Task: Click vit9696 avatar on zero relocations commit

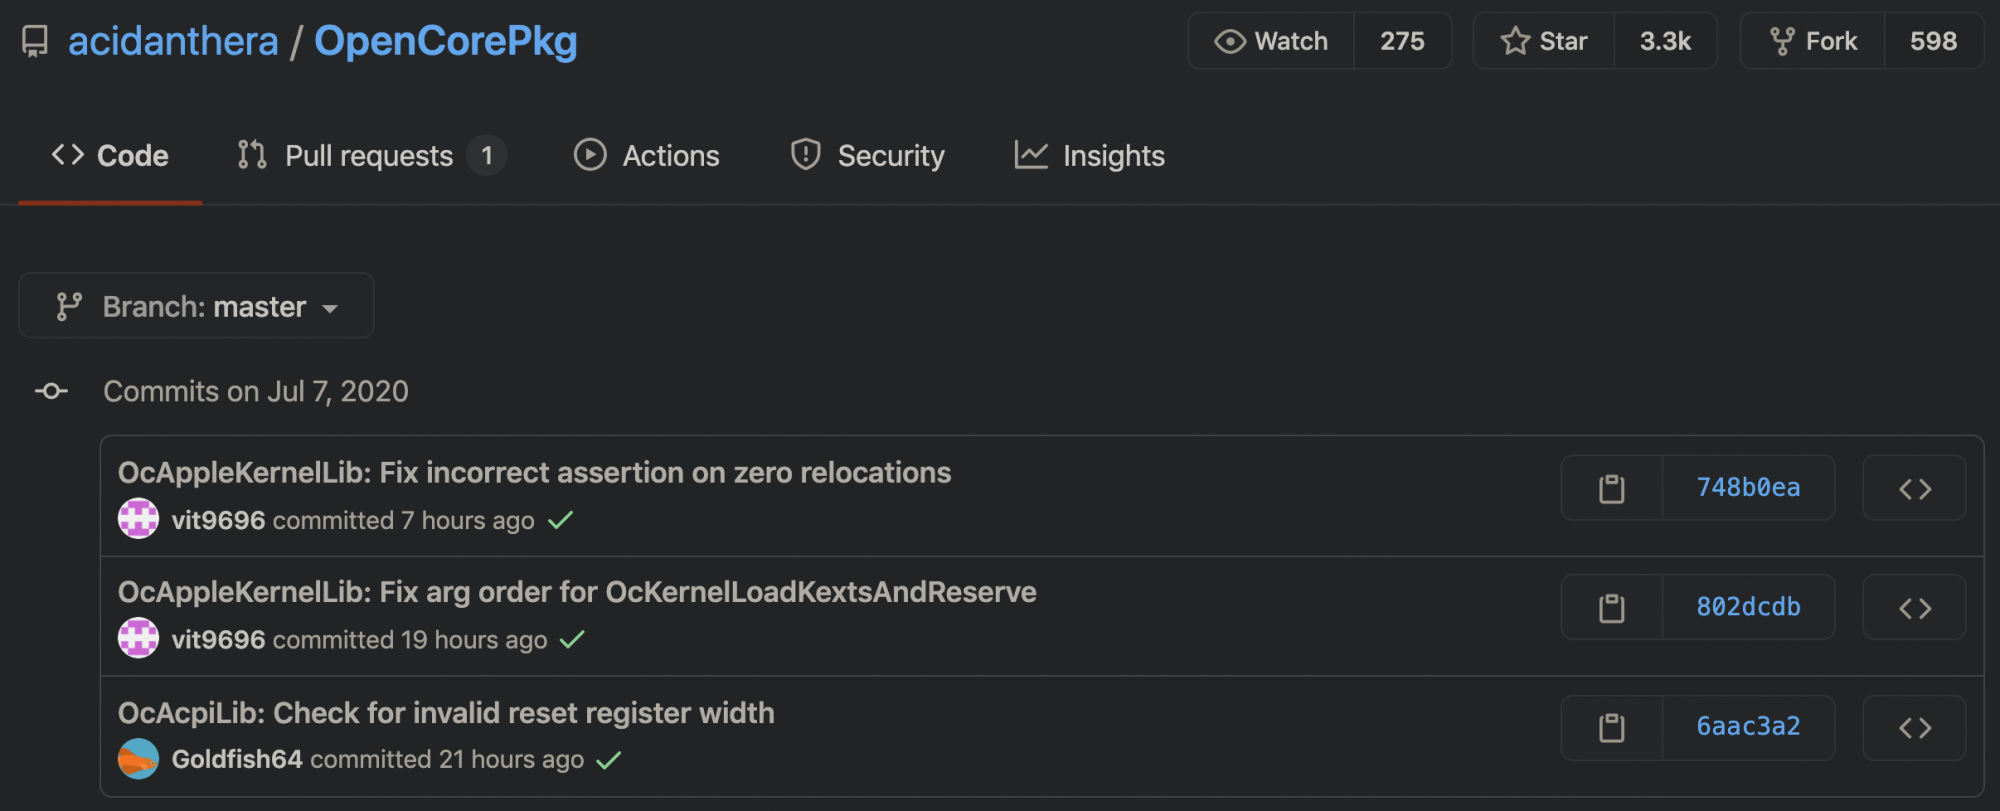Action: coord(138,519)
